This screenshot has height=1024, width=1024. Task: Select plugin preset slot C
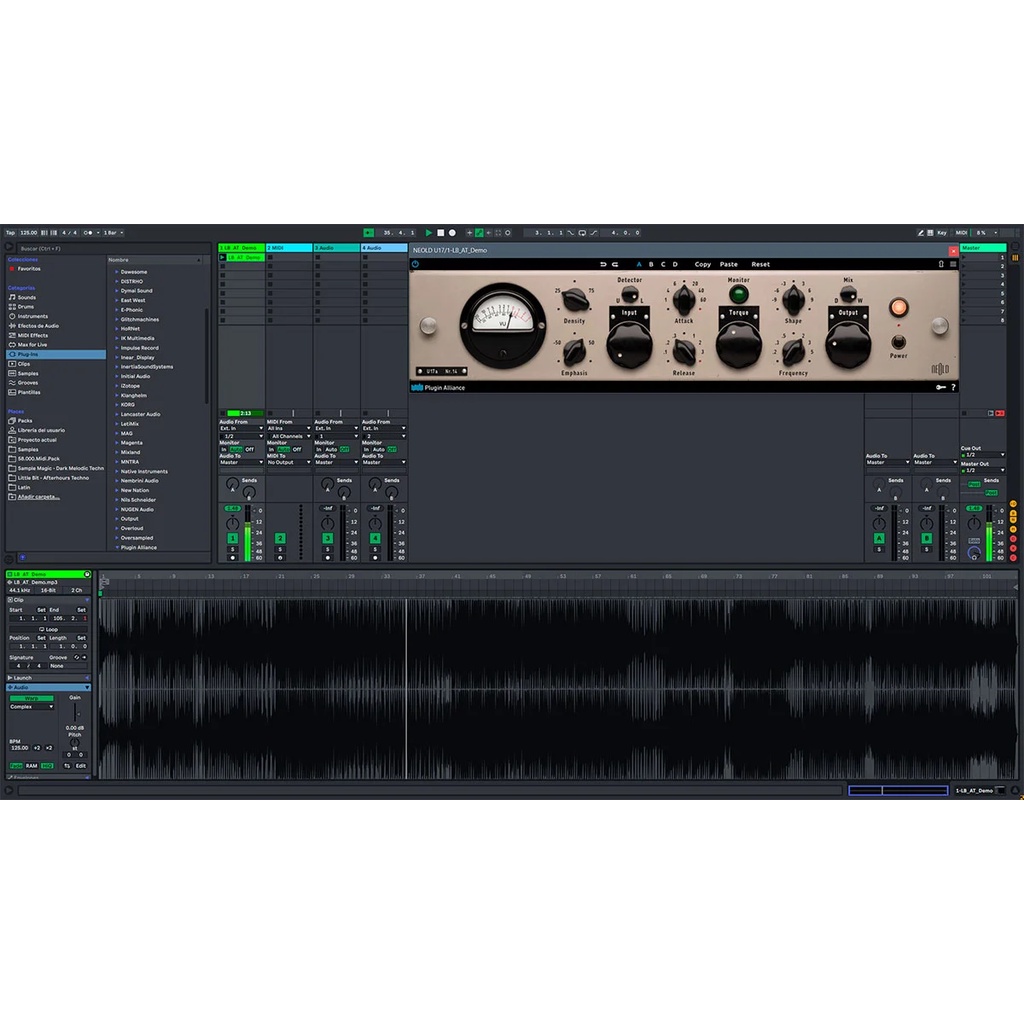663,264
